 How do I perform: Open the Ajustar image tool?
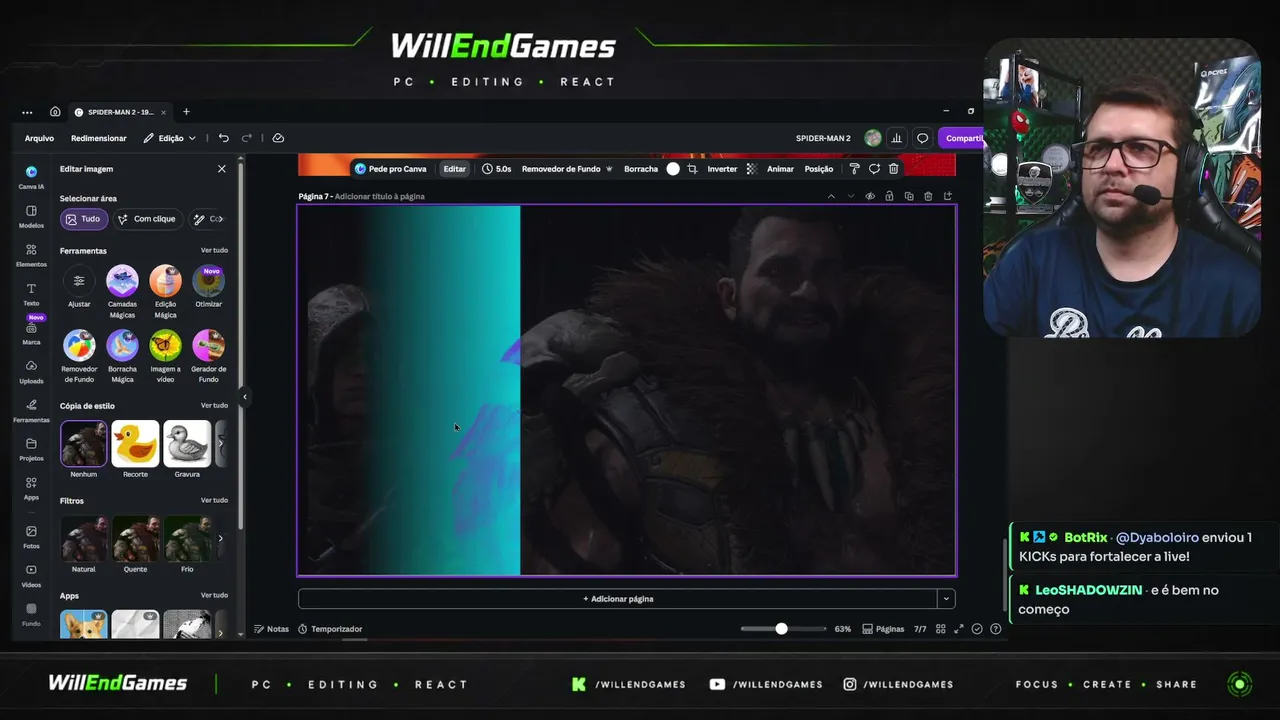(79, 287)
